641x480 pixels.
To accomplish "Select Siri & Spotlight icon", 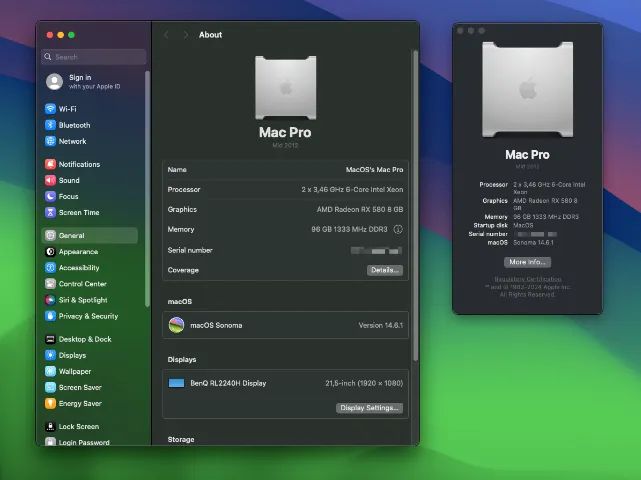I will (50, 300).
